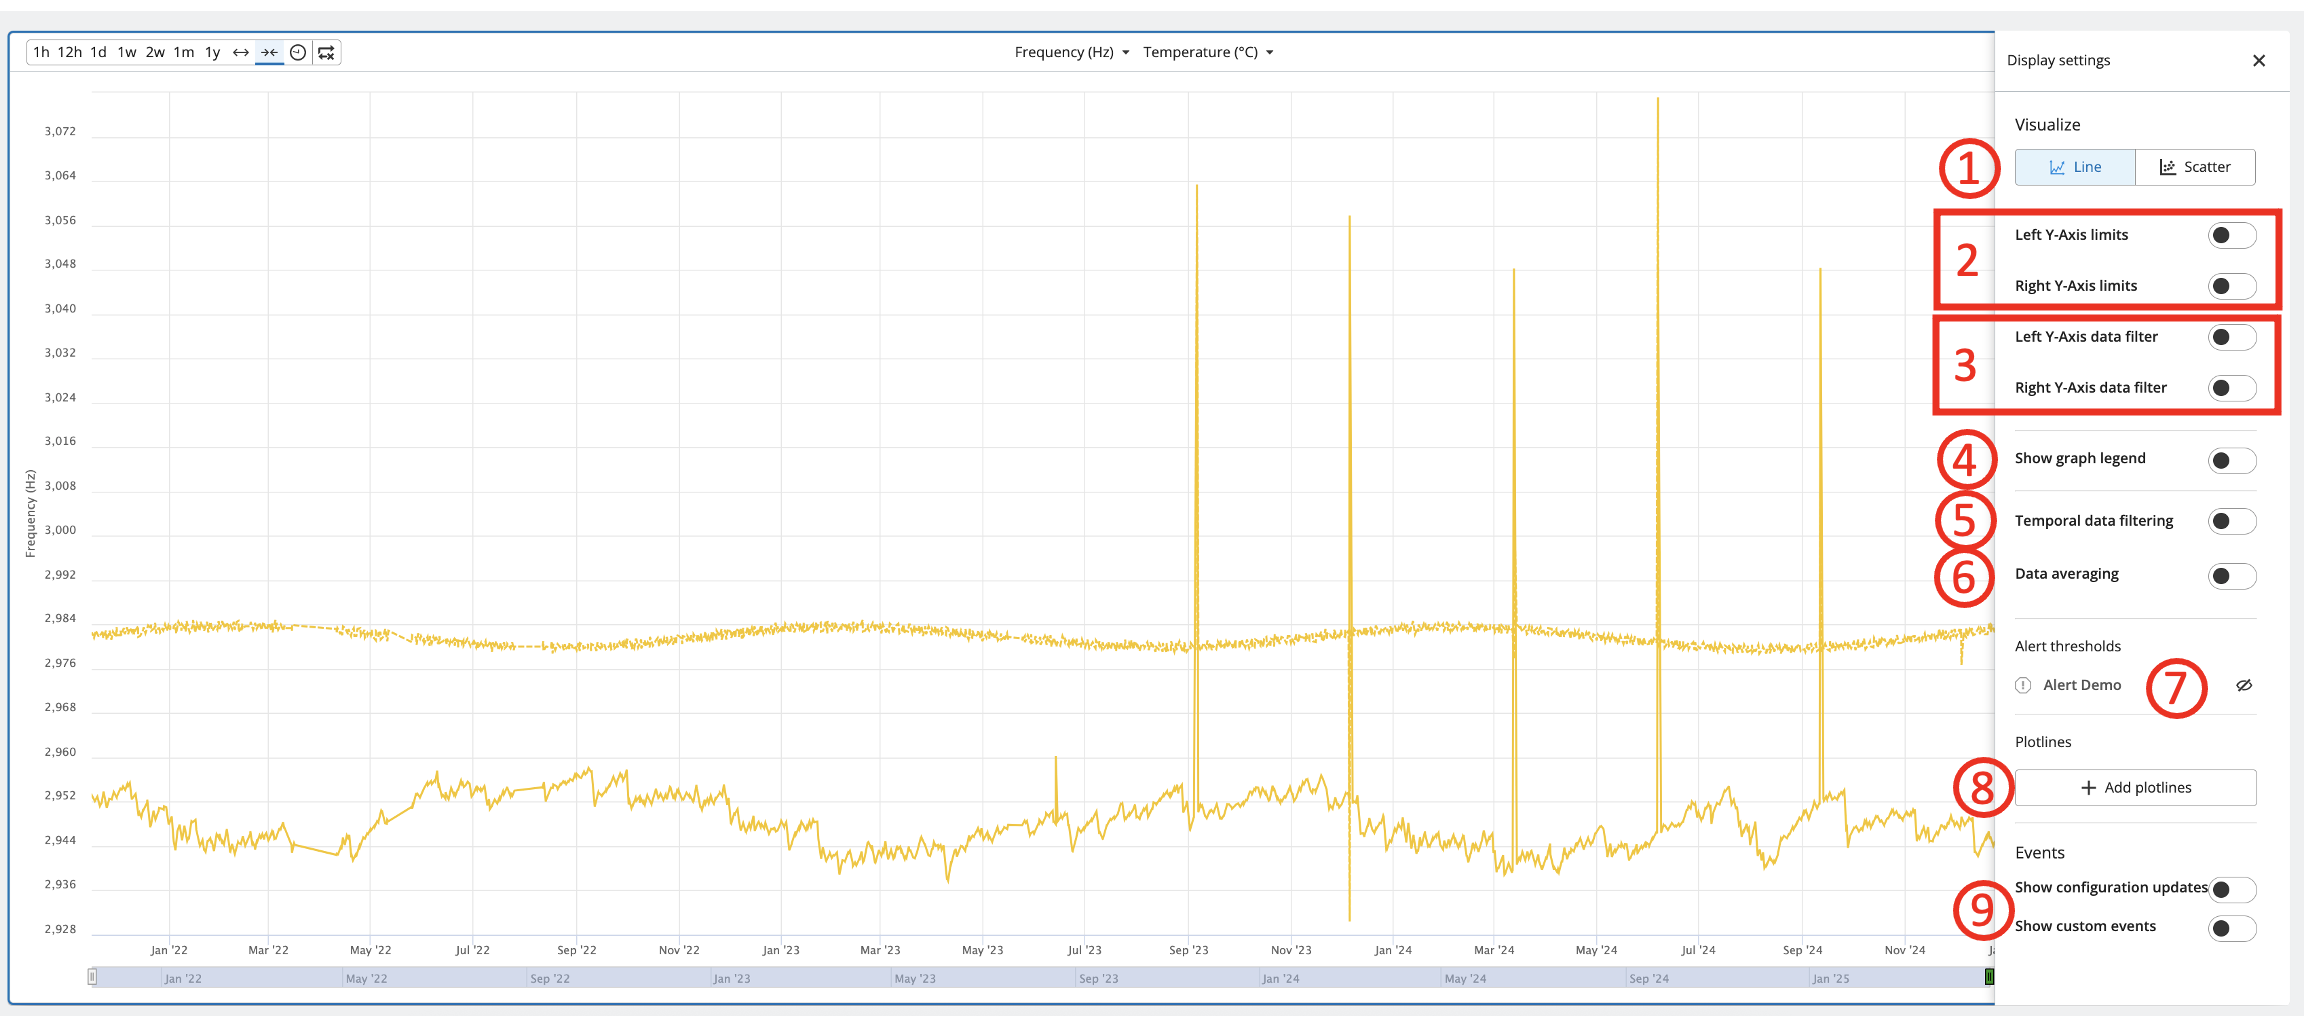Select the 1w time range
The width and height of the screenshot is (2316, 1026).
(x=127, y=53)
